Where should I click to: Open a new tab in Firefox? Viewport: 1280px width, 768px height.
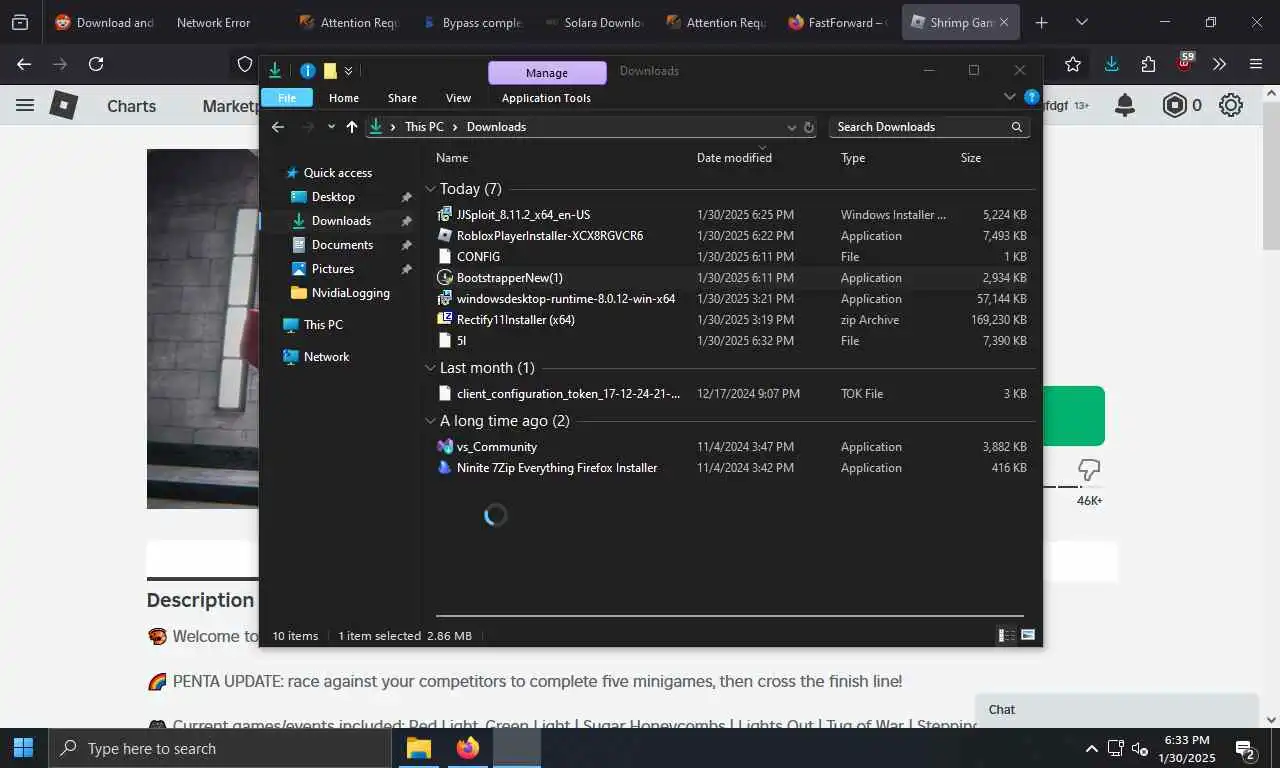click(x=1041, y=22)
